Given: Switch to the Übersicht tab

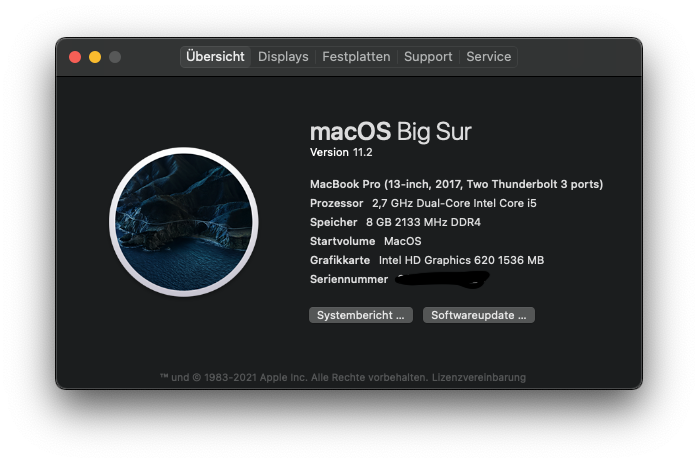Looking at the screenshot, I should [x=215, y=57].
